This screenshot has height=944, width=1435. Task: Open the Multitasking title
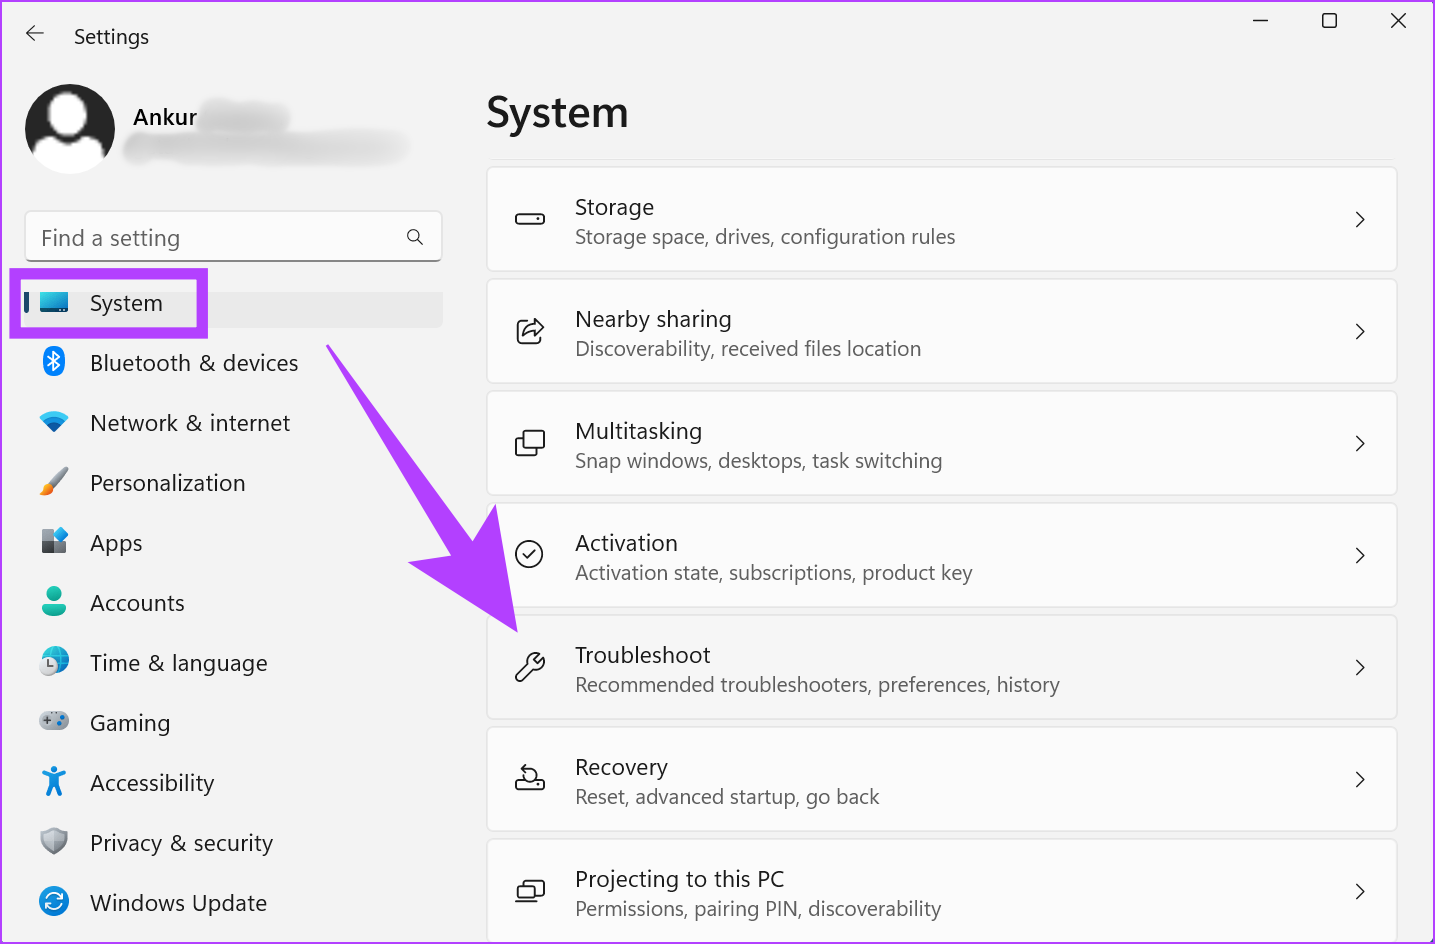click(638, 431)
